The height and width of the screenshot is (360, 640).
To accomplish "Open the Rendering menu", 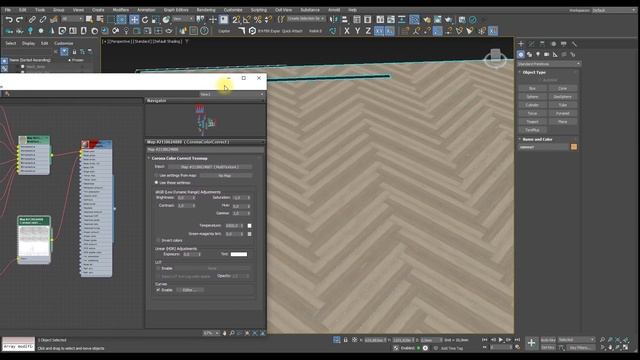I will (x=206, y=10).
